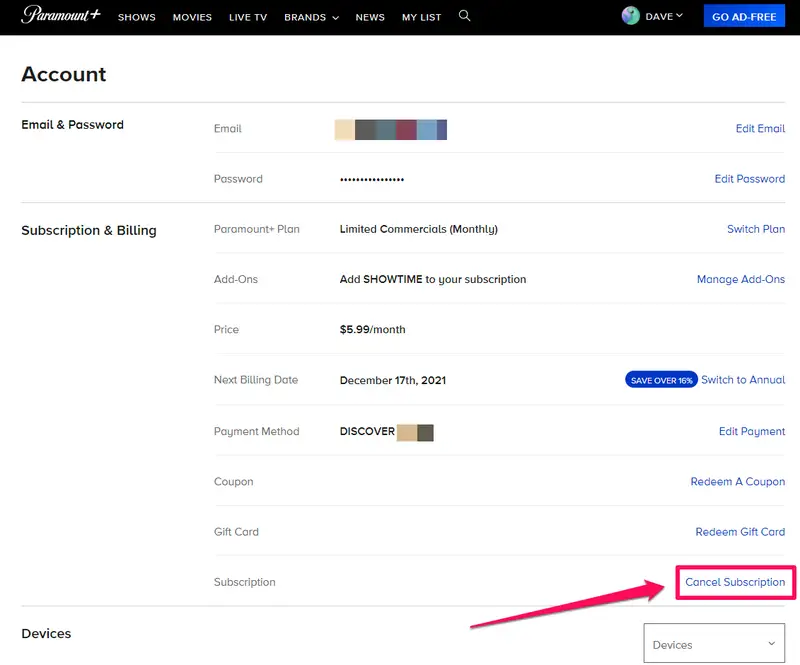Expand the Brands menu dropdown

pos(311,17)
